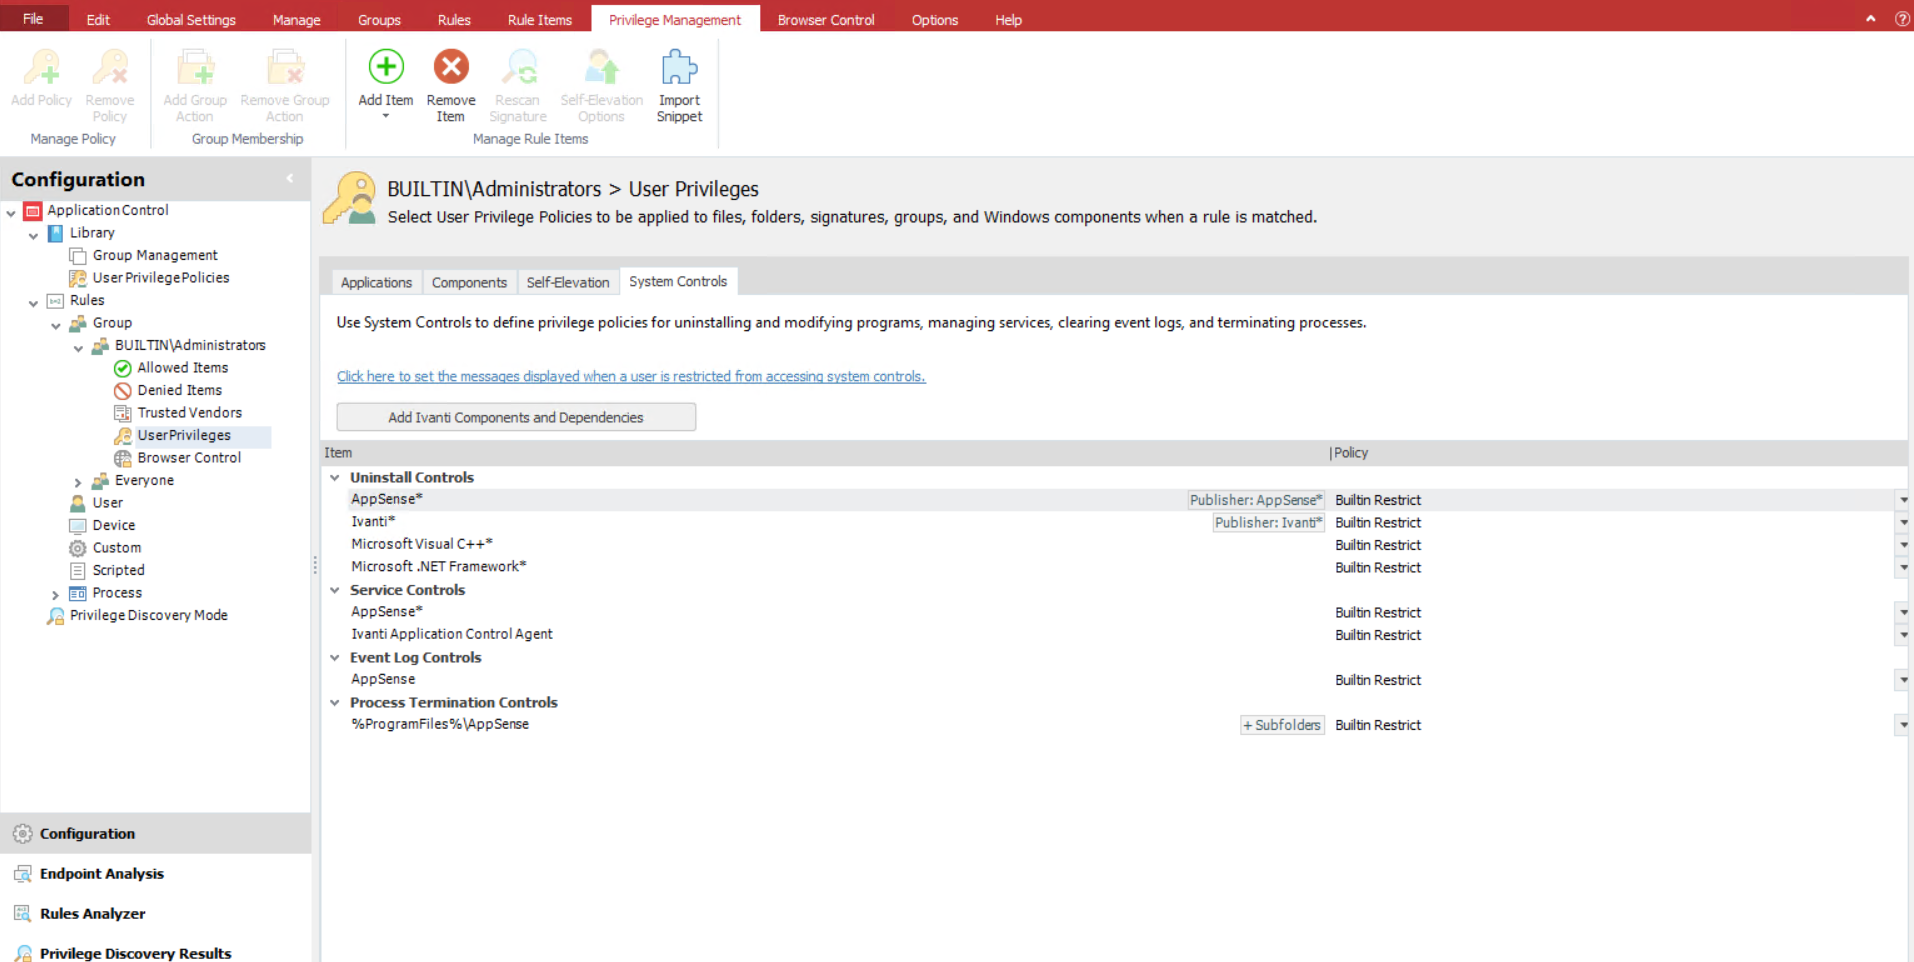Open policy dropdown for Ivanti* uninstall row
1914x962 pixels.
tap(1902, 523)
